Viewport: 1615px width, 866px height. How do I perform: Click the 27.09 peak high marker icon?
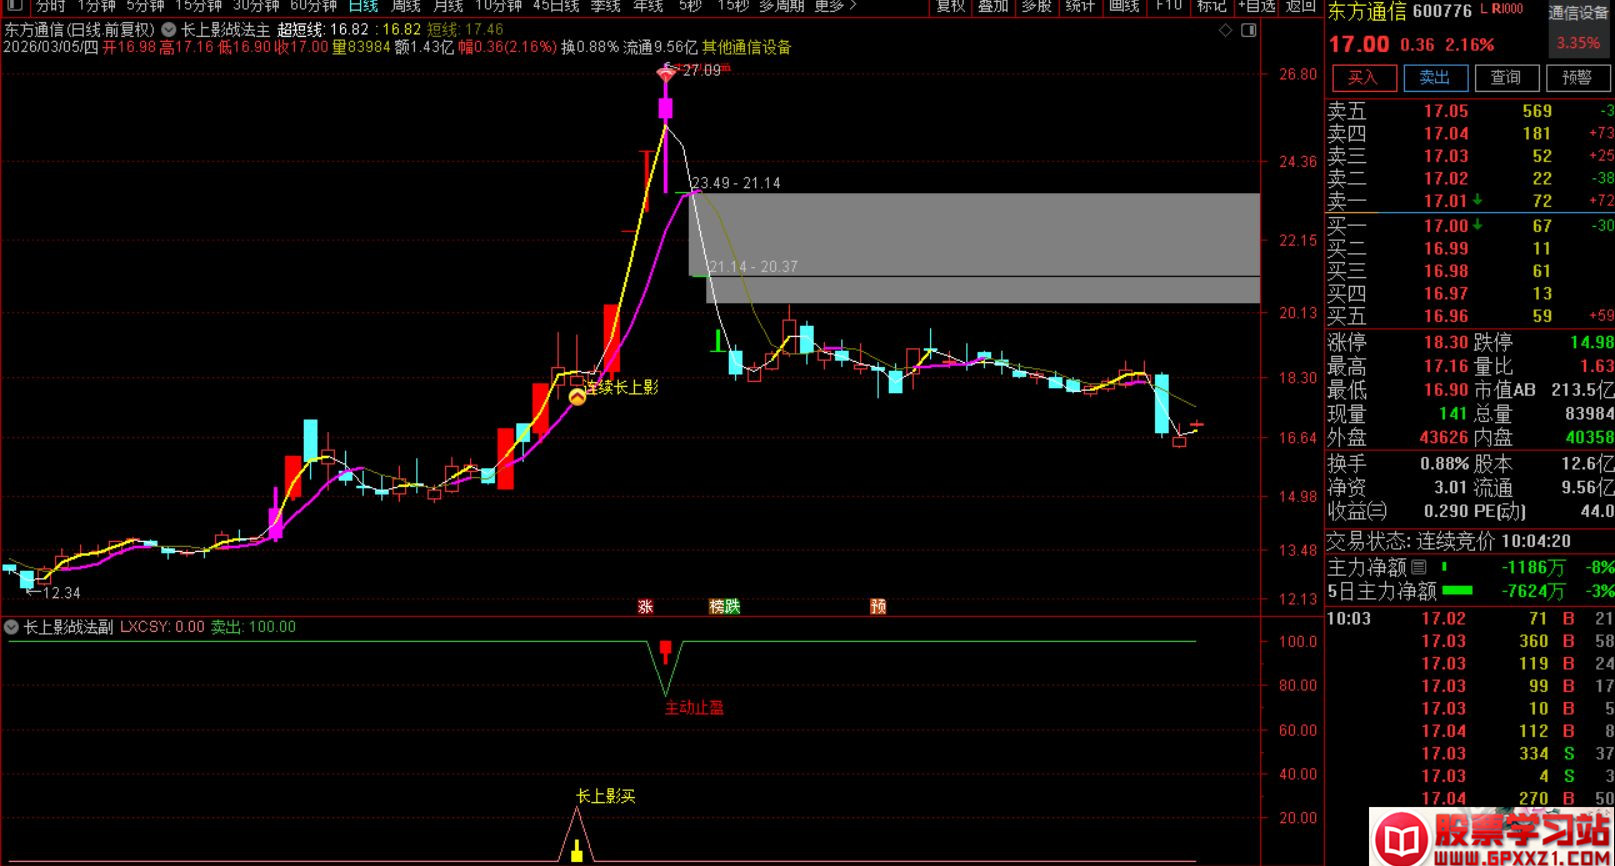666,72
